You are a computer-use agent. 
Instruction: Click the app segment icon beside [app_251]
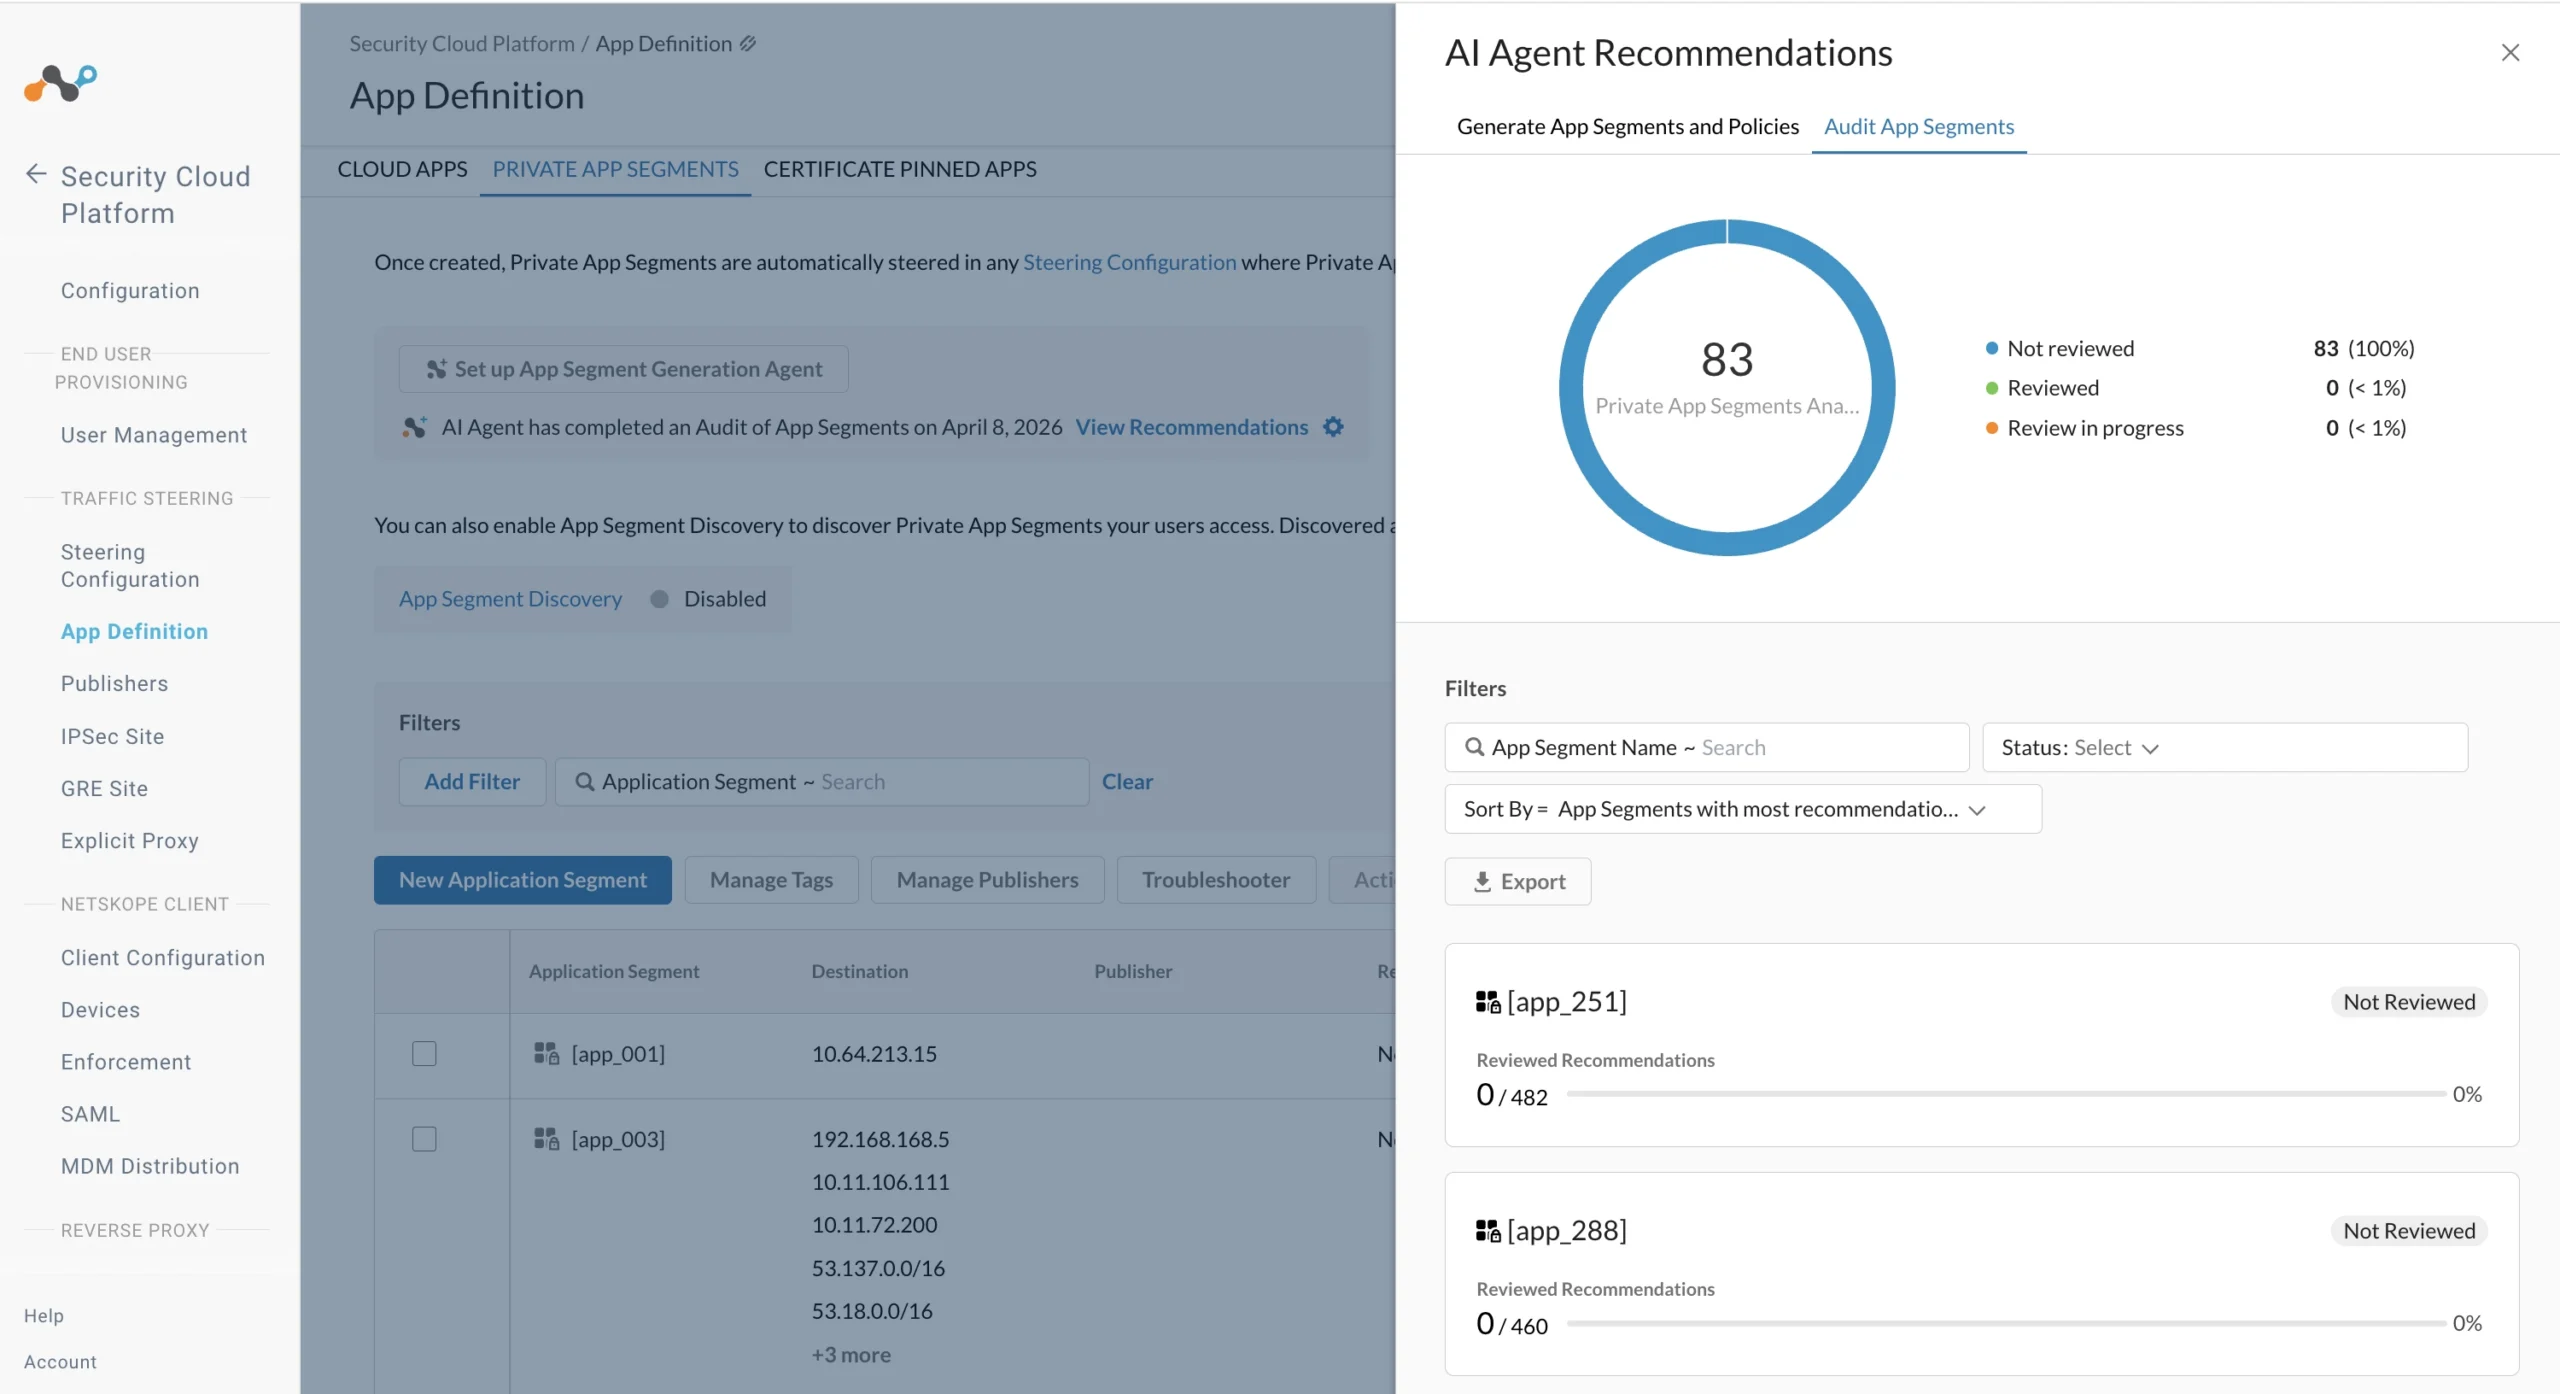[1488, 1002]
